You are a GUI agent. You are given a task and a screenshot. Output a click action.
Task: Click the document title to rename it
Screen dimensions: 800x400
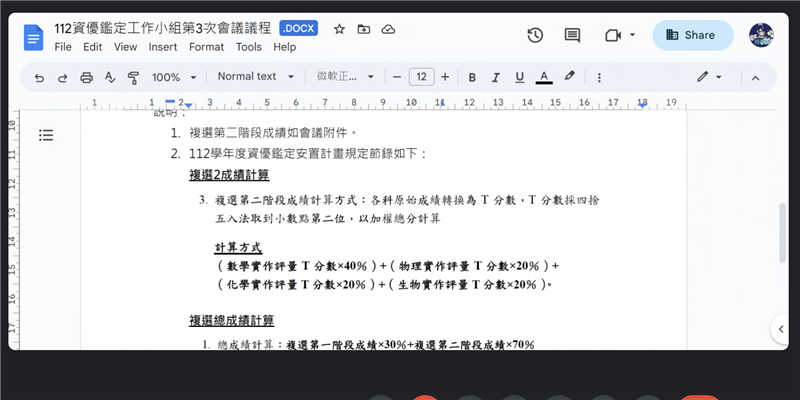[163, 29]
